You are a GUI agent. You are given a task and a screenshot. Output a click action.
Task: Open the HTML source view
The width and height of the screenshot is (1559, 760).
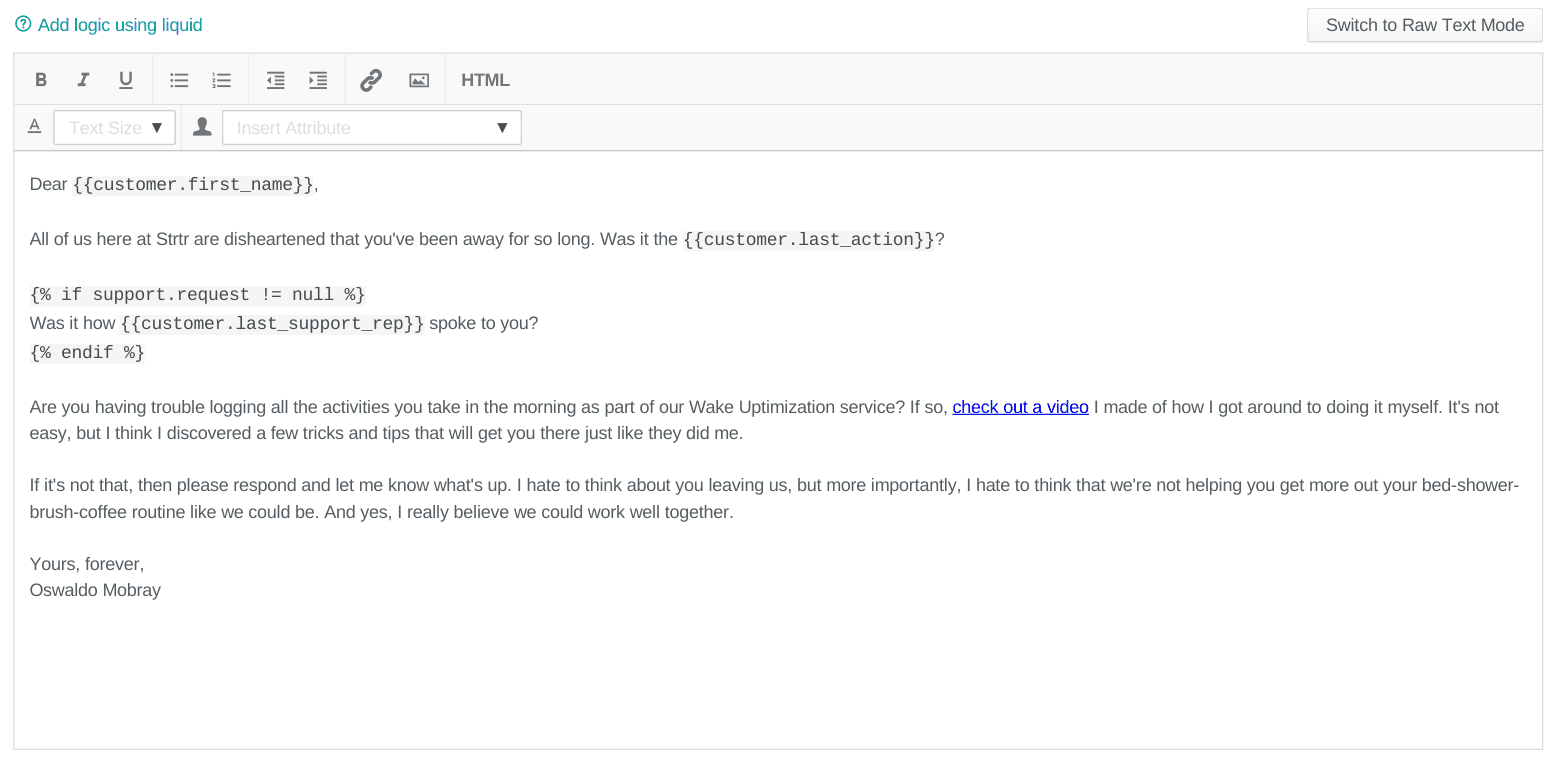tap(485, 80)
